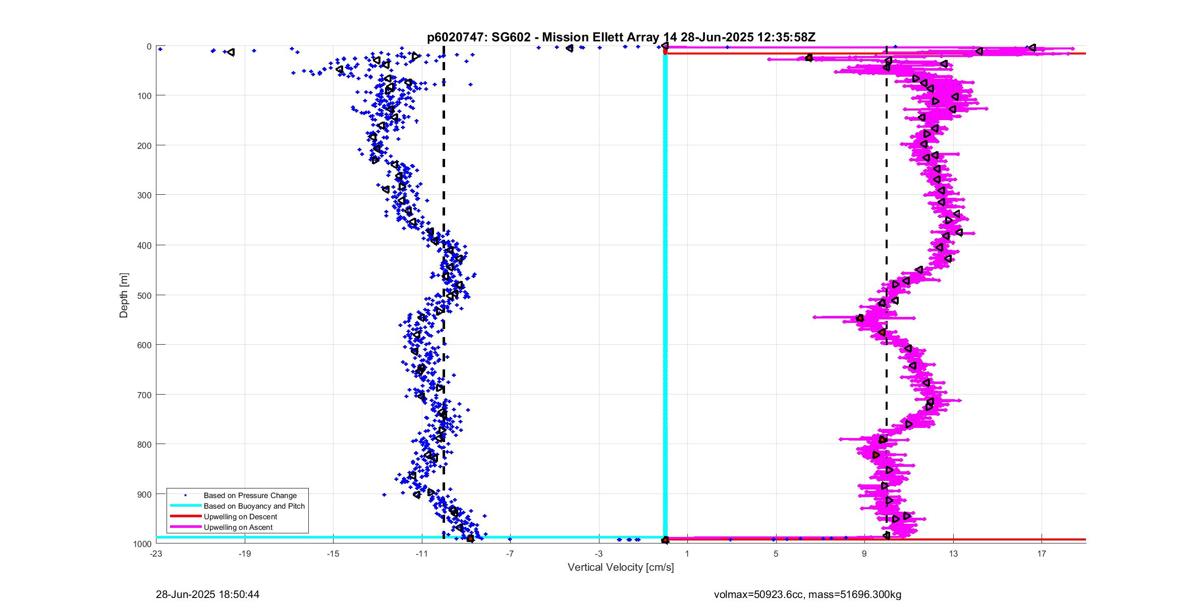
Task: Click the depth axis tick label '400'
Action: [x=143, y=245]
